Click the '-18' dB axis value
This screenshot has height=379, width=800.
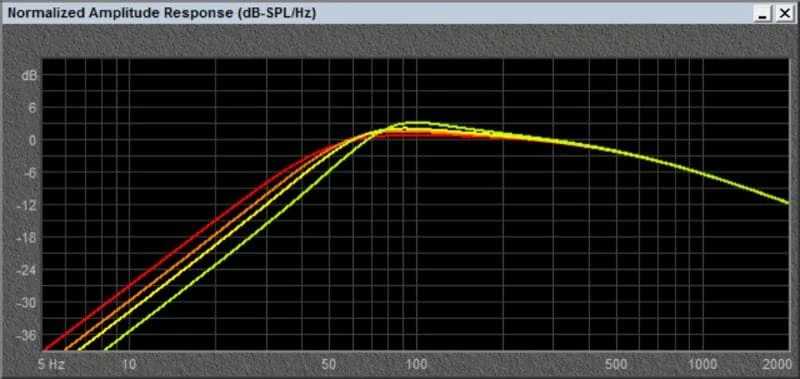pos(27,238)
